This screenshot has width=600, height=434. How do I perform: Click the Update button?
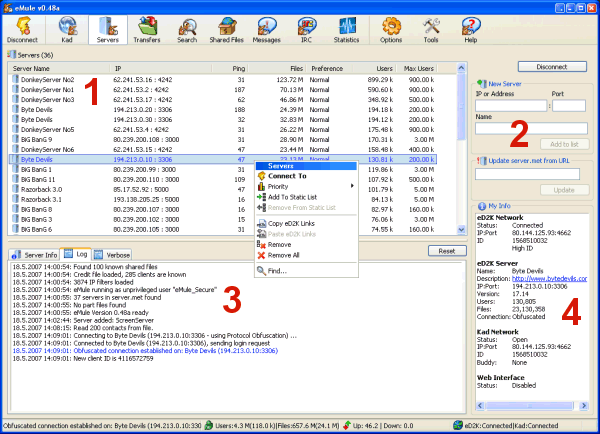(564, 190)
